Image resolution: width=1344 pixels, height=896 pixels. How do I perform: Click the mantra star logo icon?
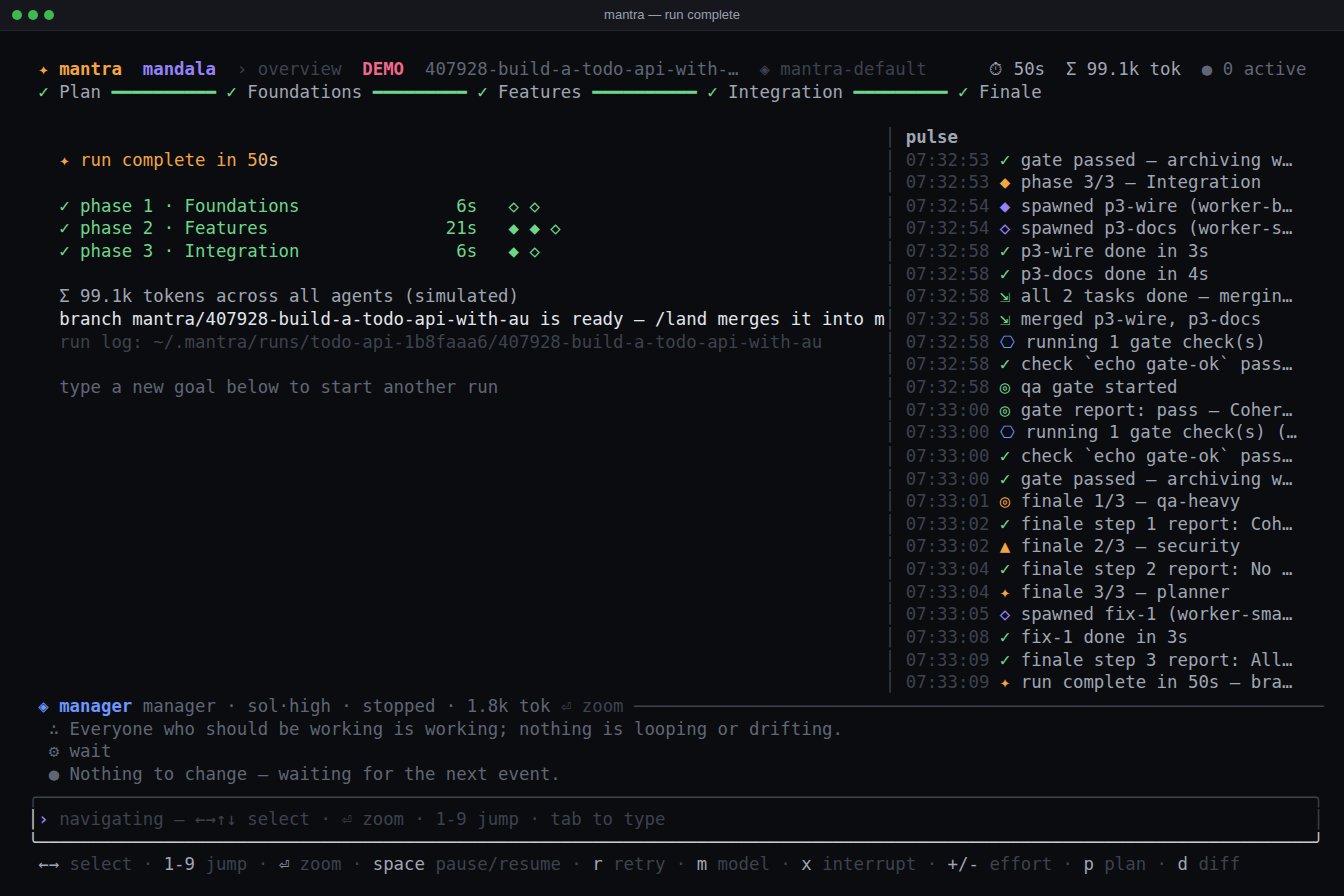(x=43, y=69)
